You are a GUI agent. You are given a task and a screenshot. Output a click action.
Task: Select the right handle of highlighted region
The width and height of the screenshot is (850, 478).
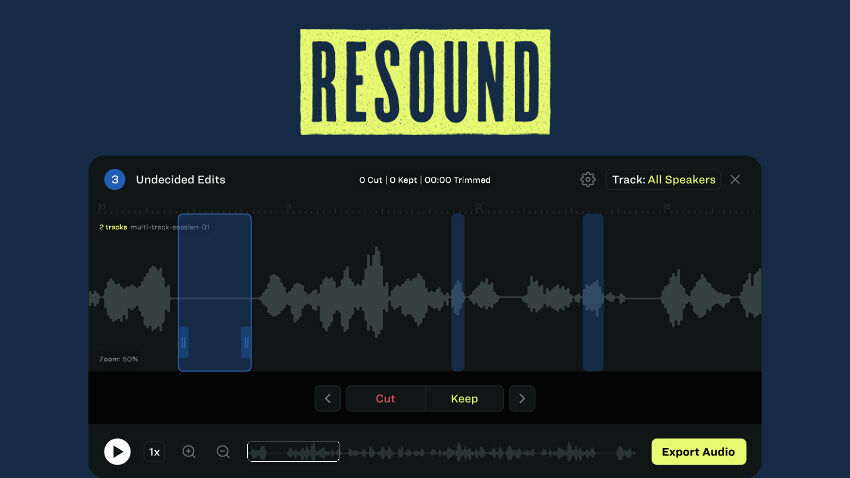246,342
